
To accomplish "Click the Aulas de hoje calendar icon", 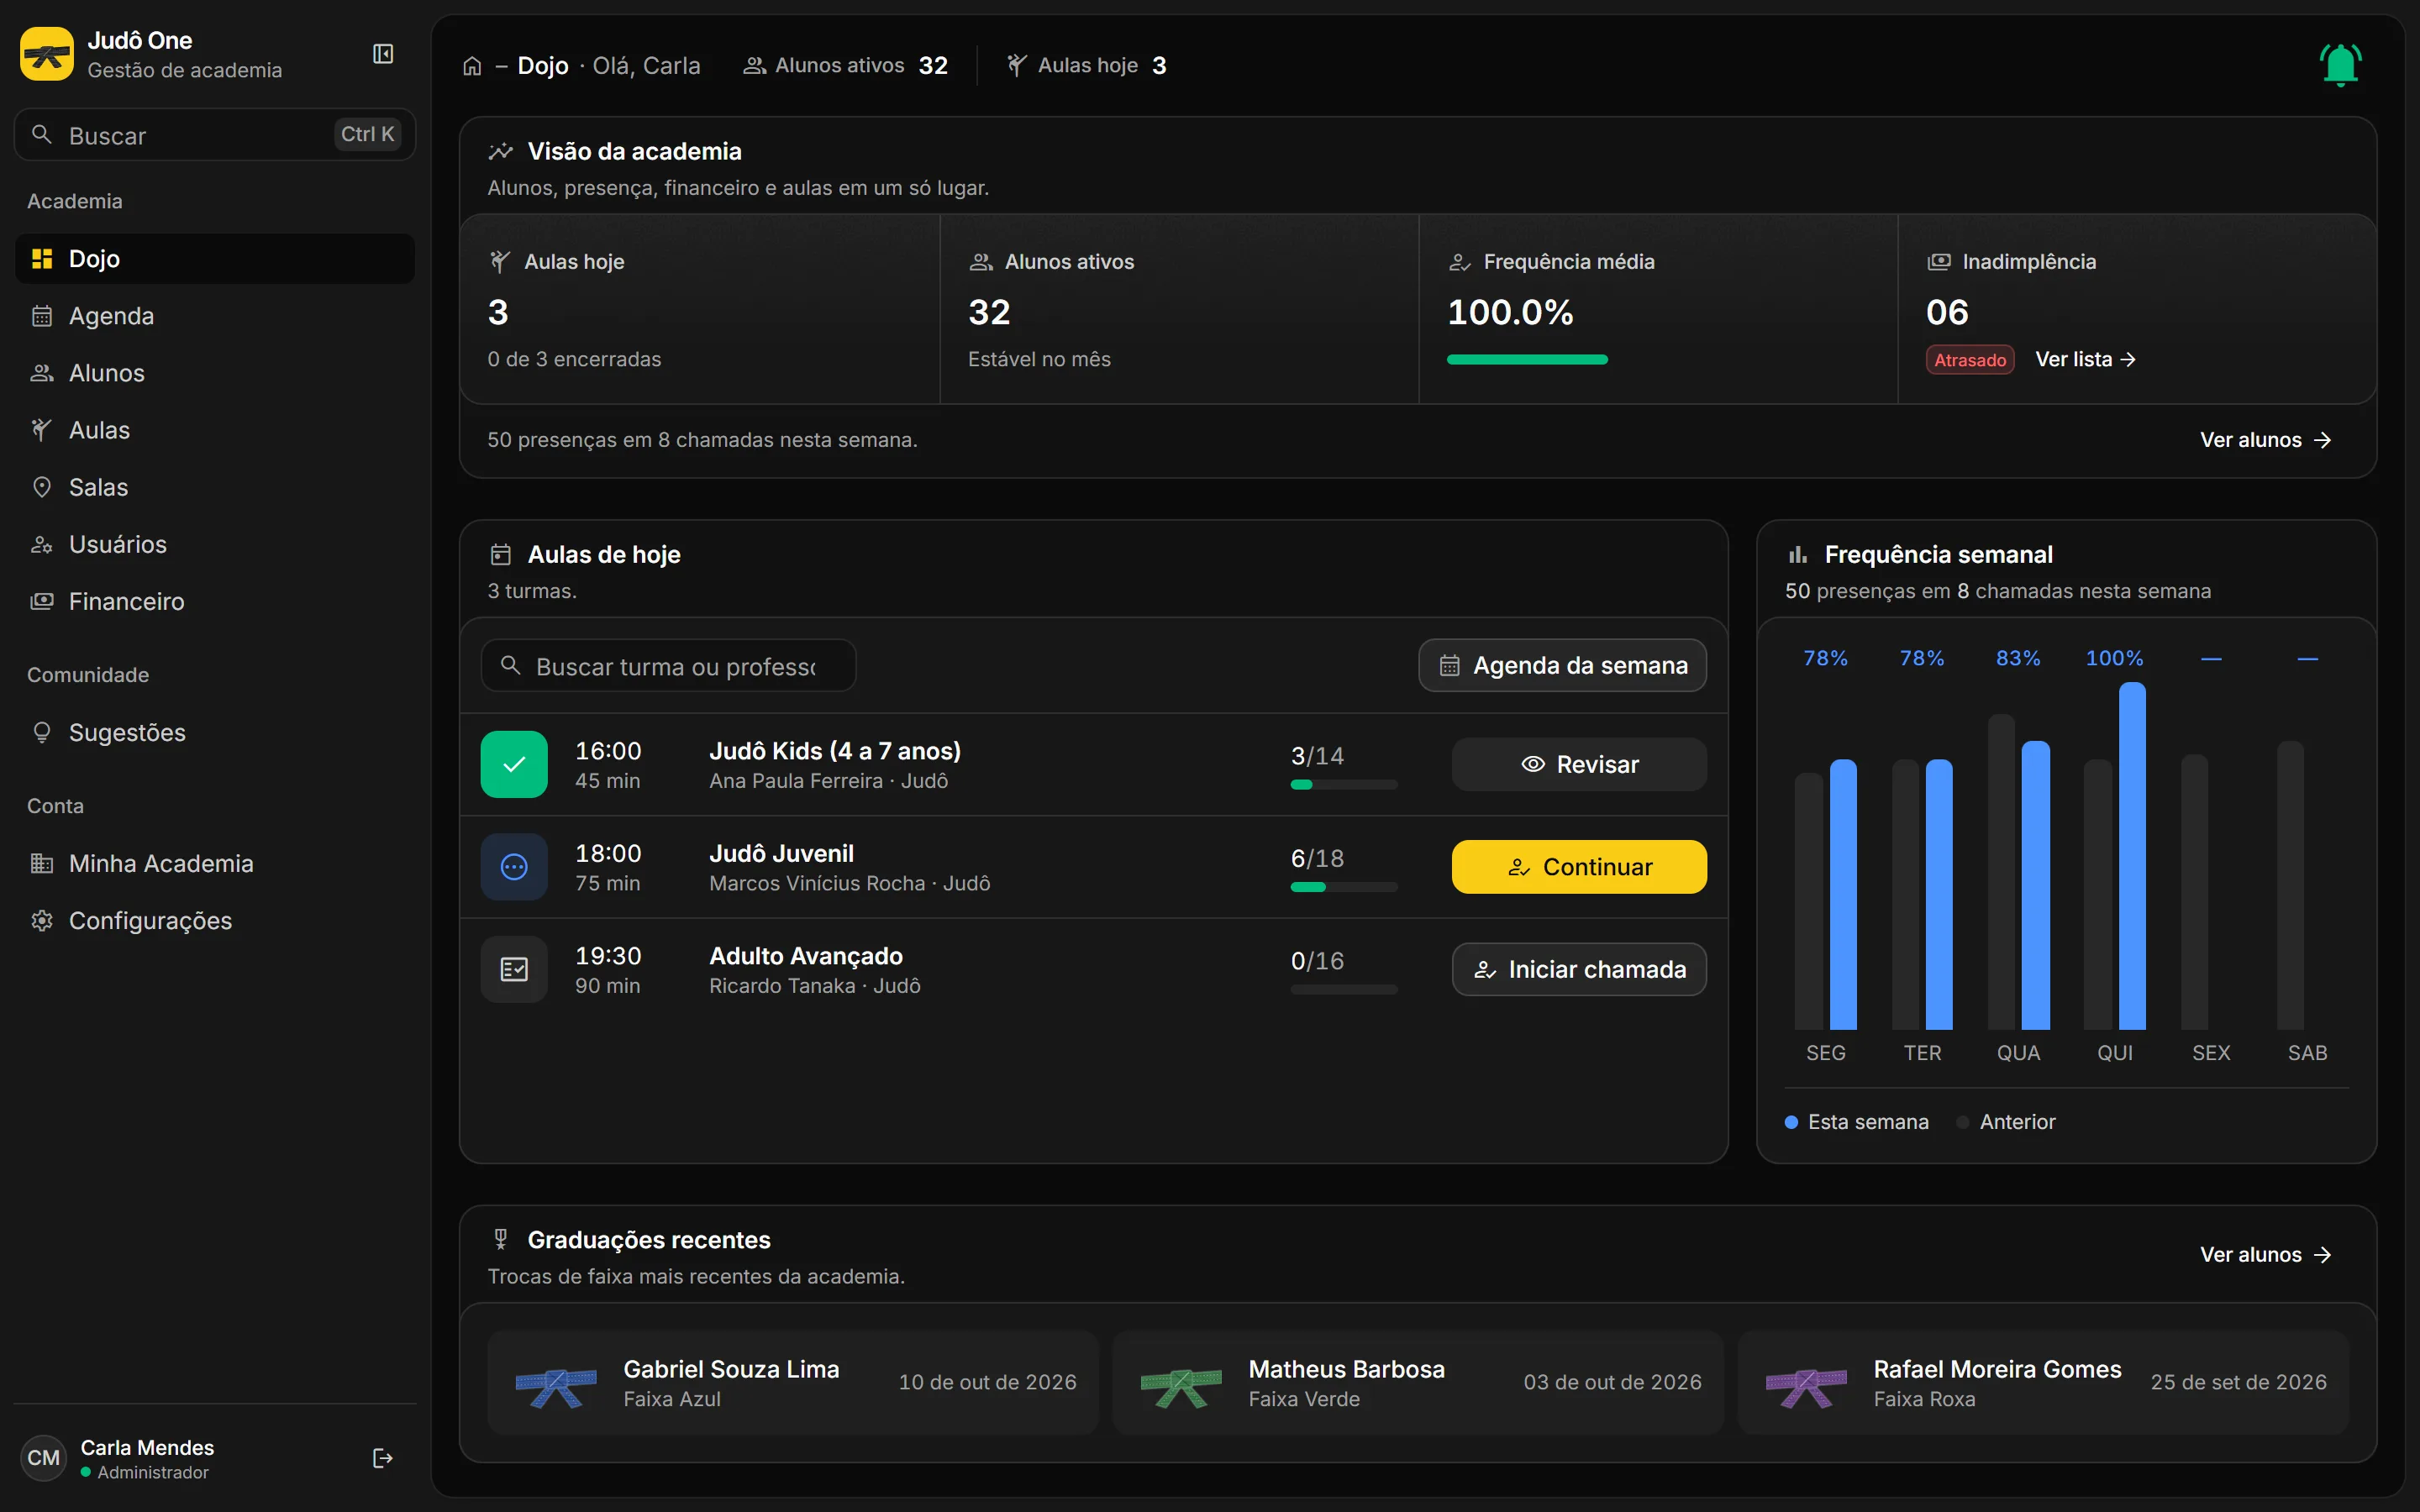I will [501, 554].
